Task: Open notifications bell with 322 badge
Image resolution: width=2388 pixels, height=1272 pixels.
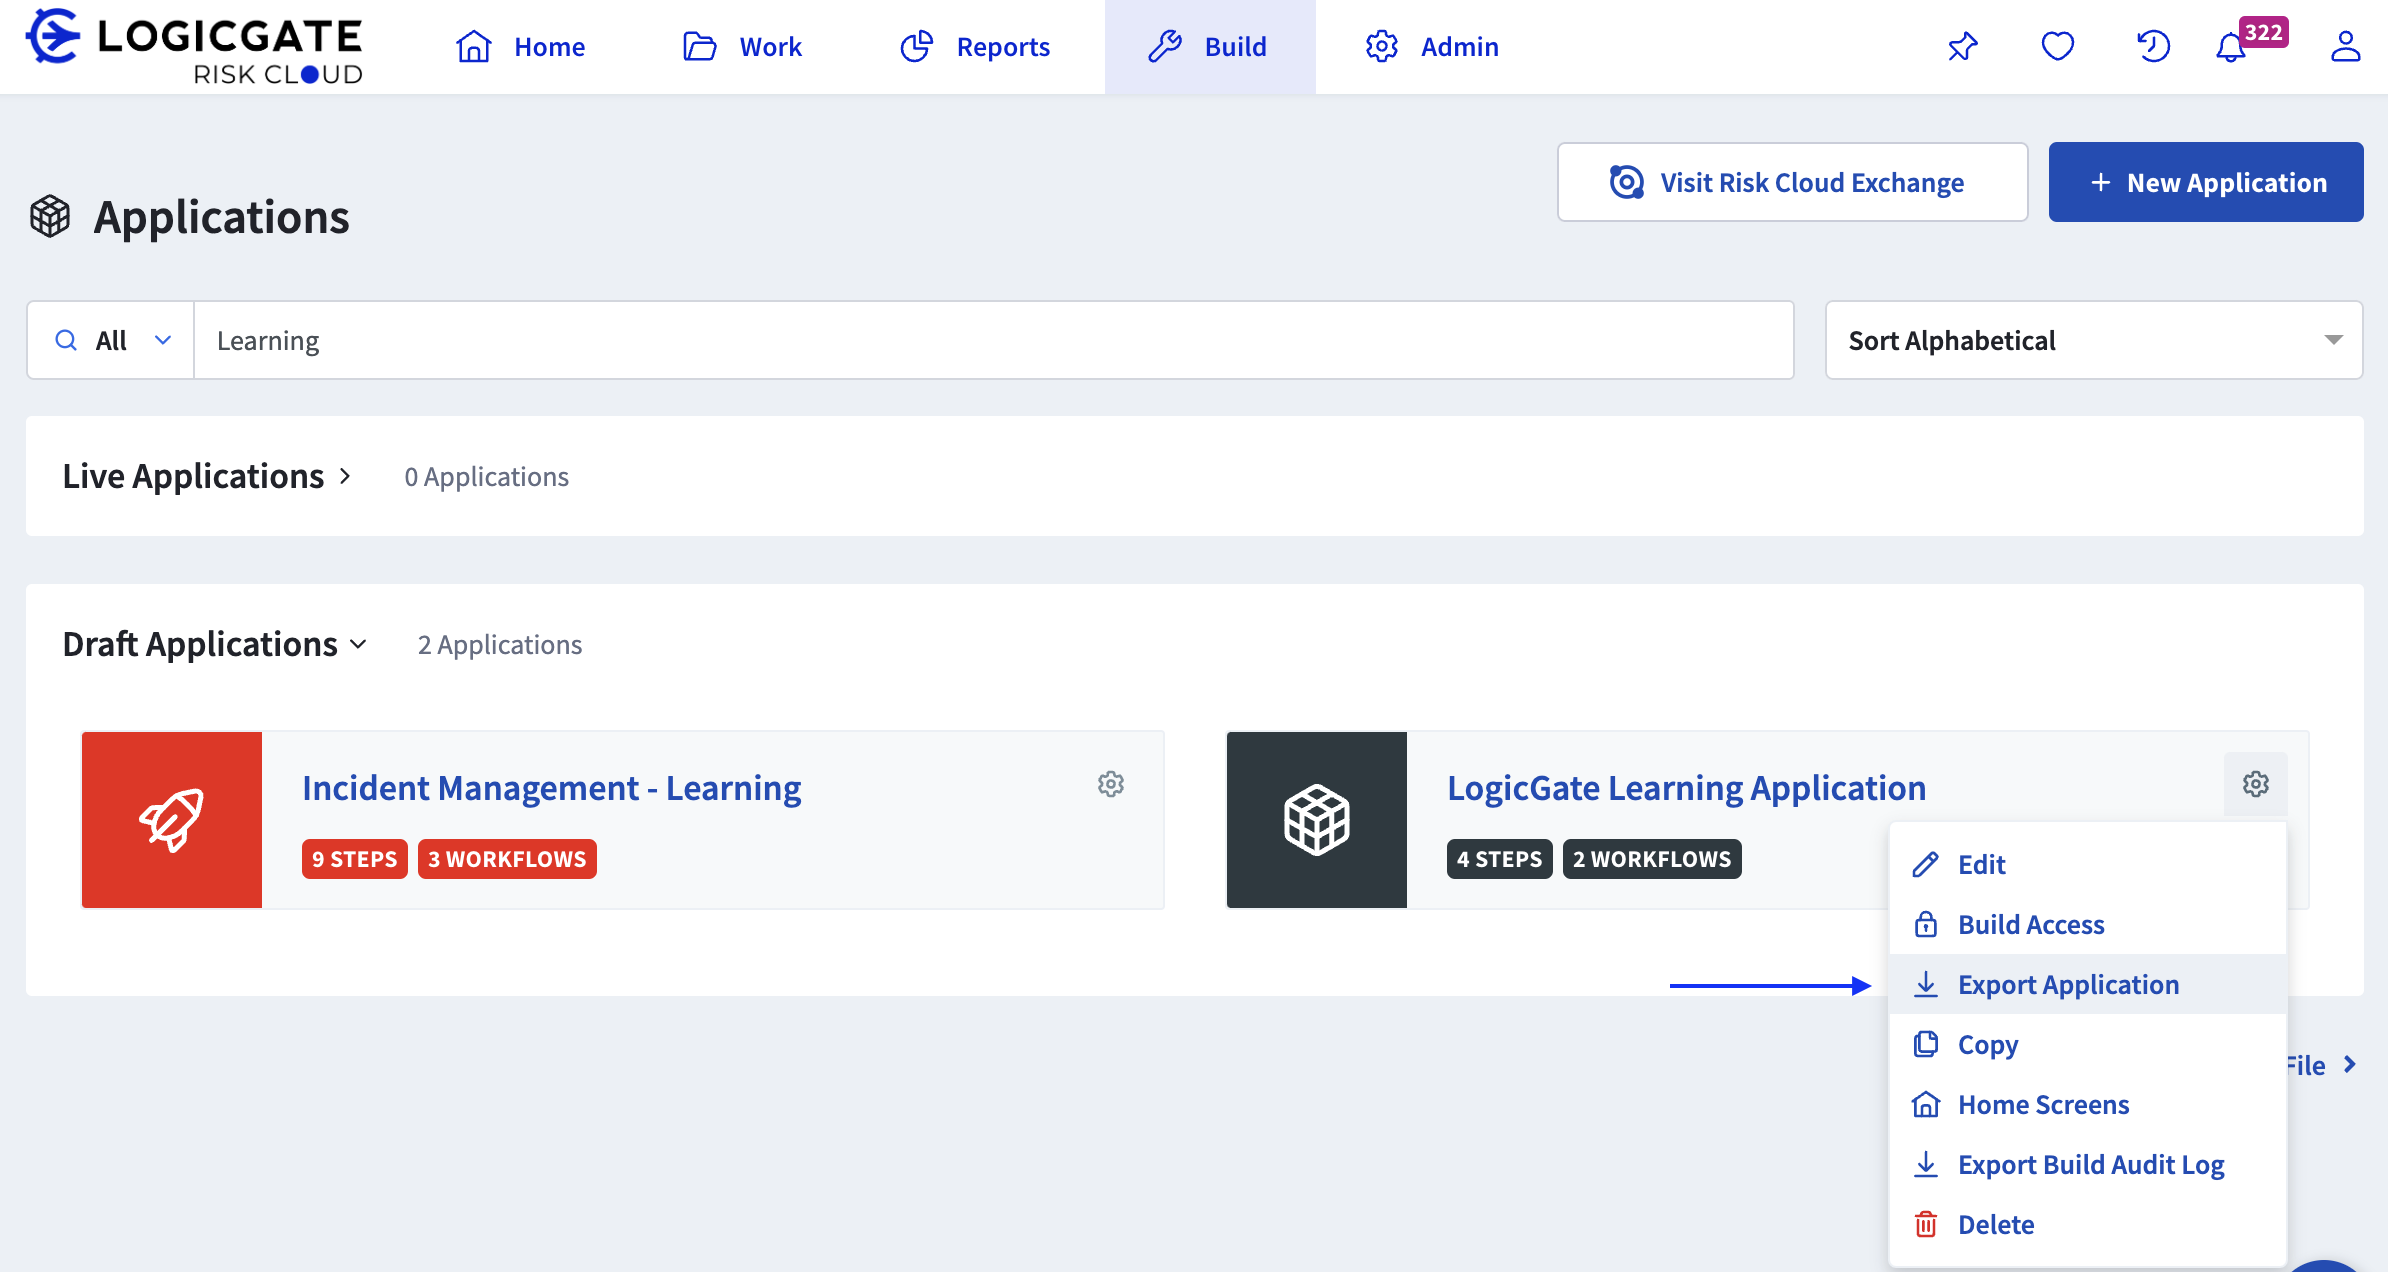Action: 2232,47
